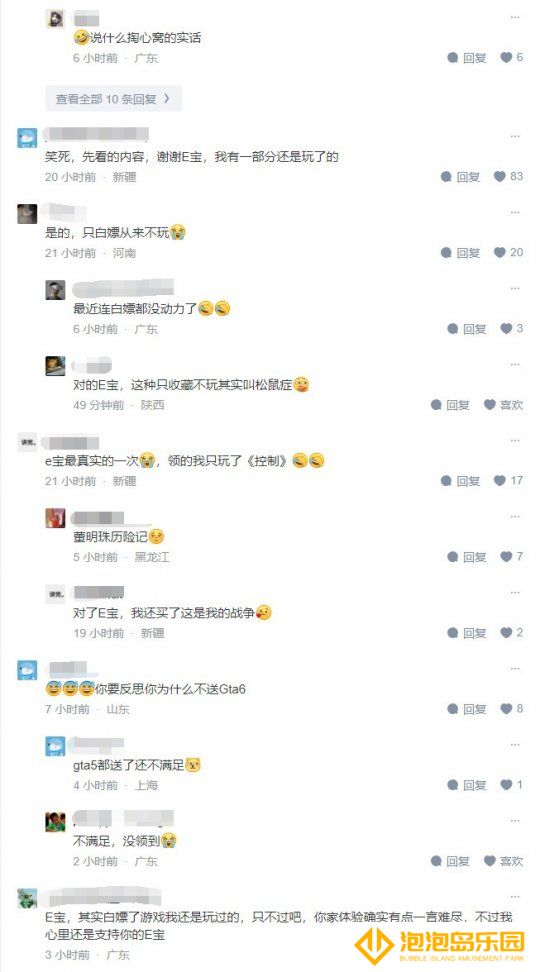The image size is (540, 972).
Task: Reply to the '说什么掏心窝的实话' comment
Action: click(x=467, y=58)
